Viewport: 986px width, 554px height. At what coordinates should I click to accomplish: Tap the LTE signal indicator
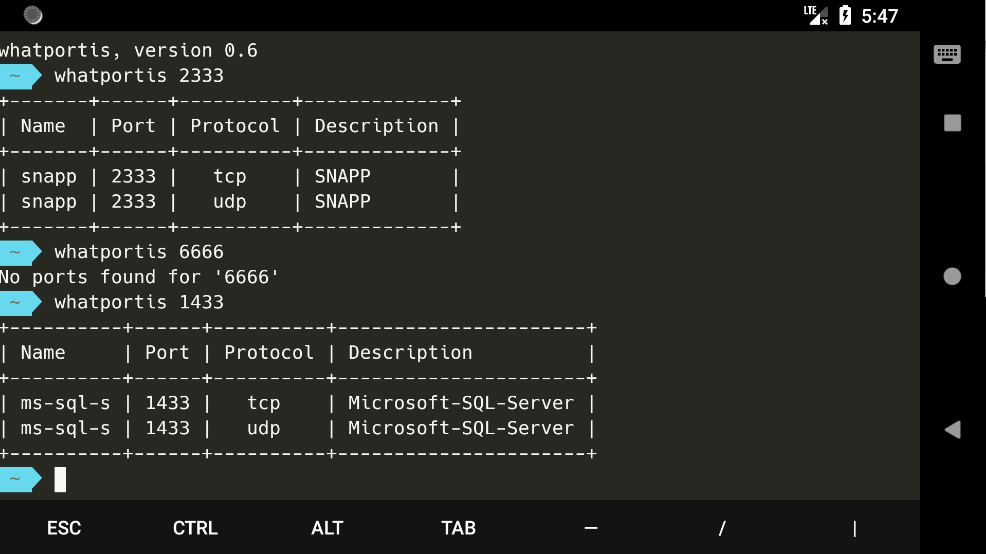coord(815,15)
